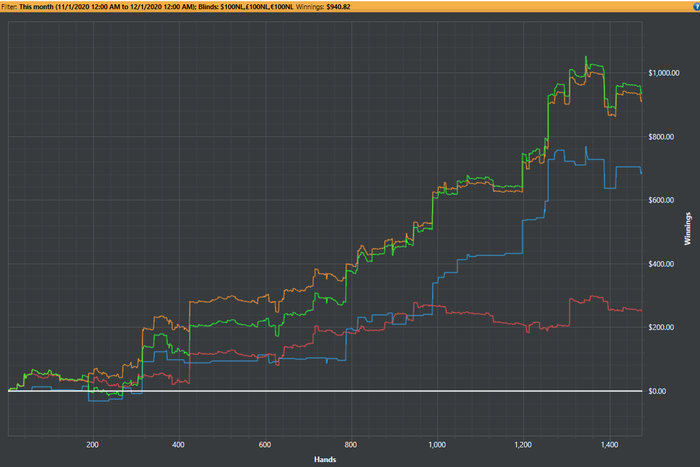Click the $200.00 y-axis label
This screenshot has width=700, height=467.
(x=661, y=328)
